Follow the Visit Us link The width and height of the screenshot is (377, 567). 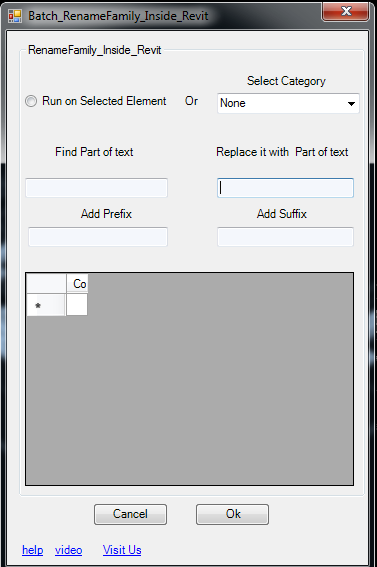(x=122, y=550)
